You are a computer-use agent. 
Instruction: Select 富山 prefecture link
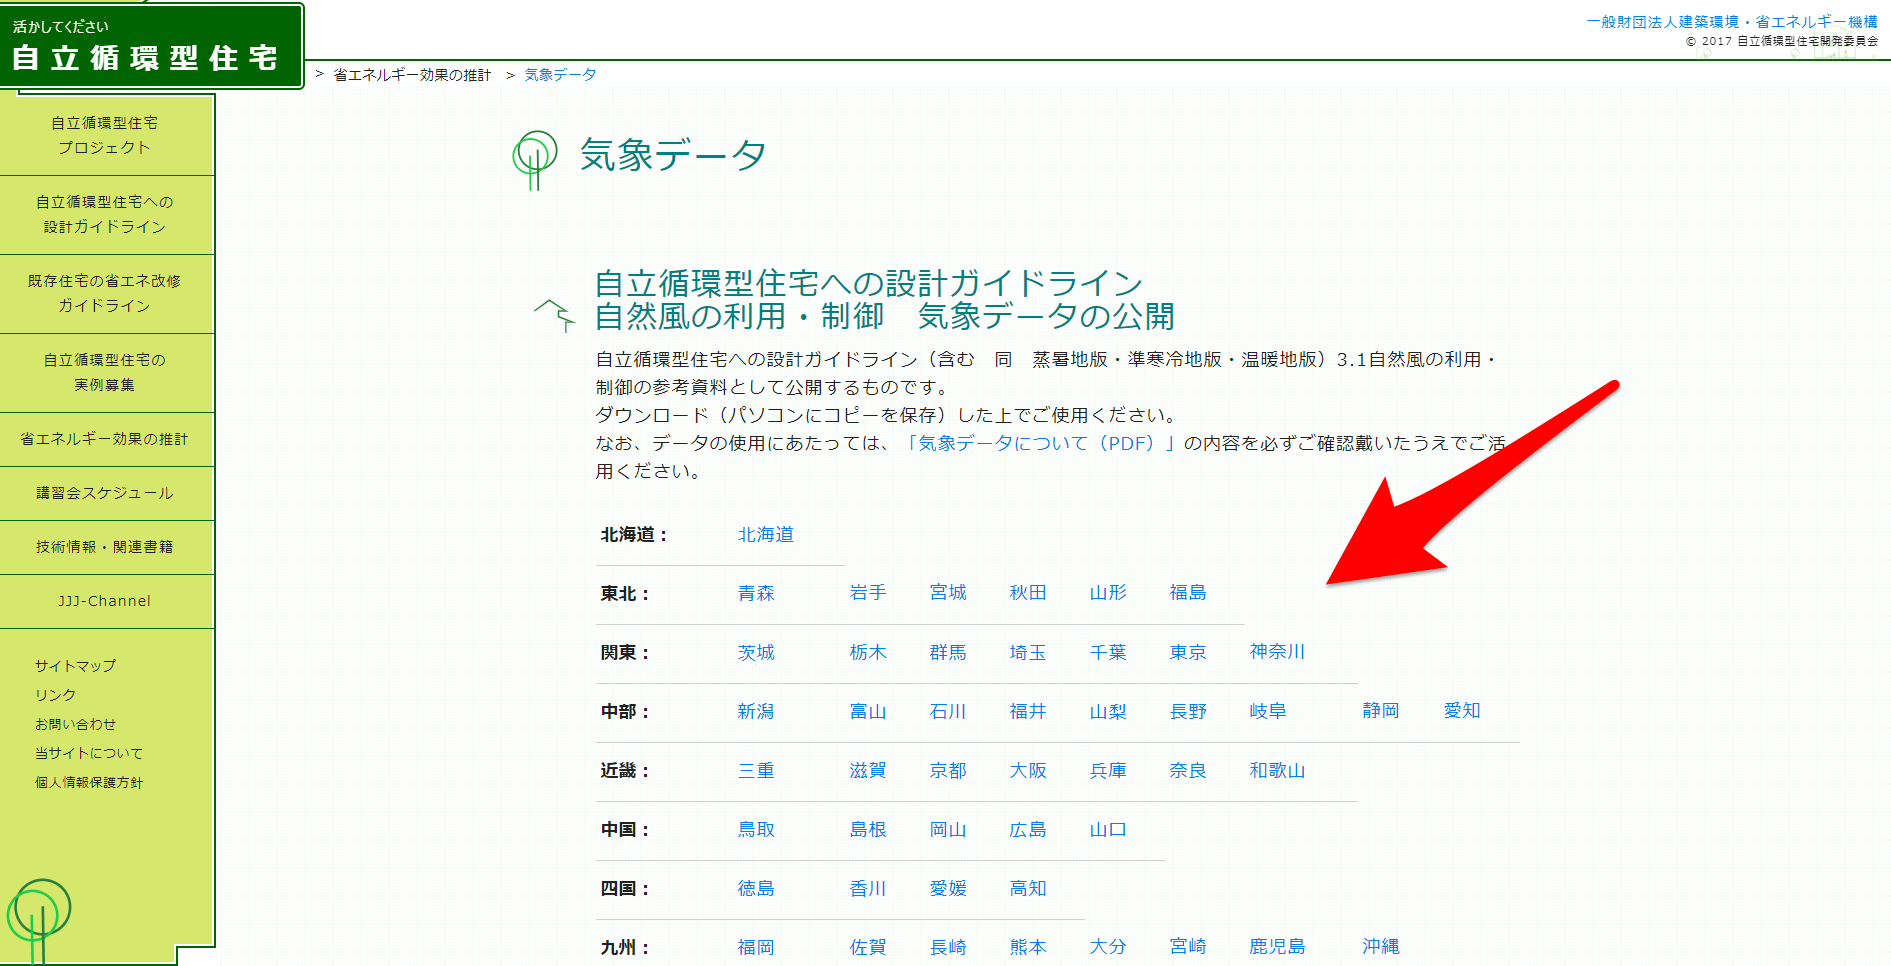click(868, 711)
